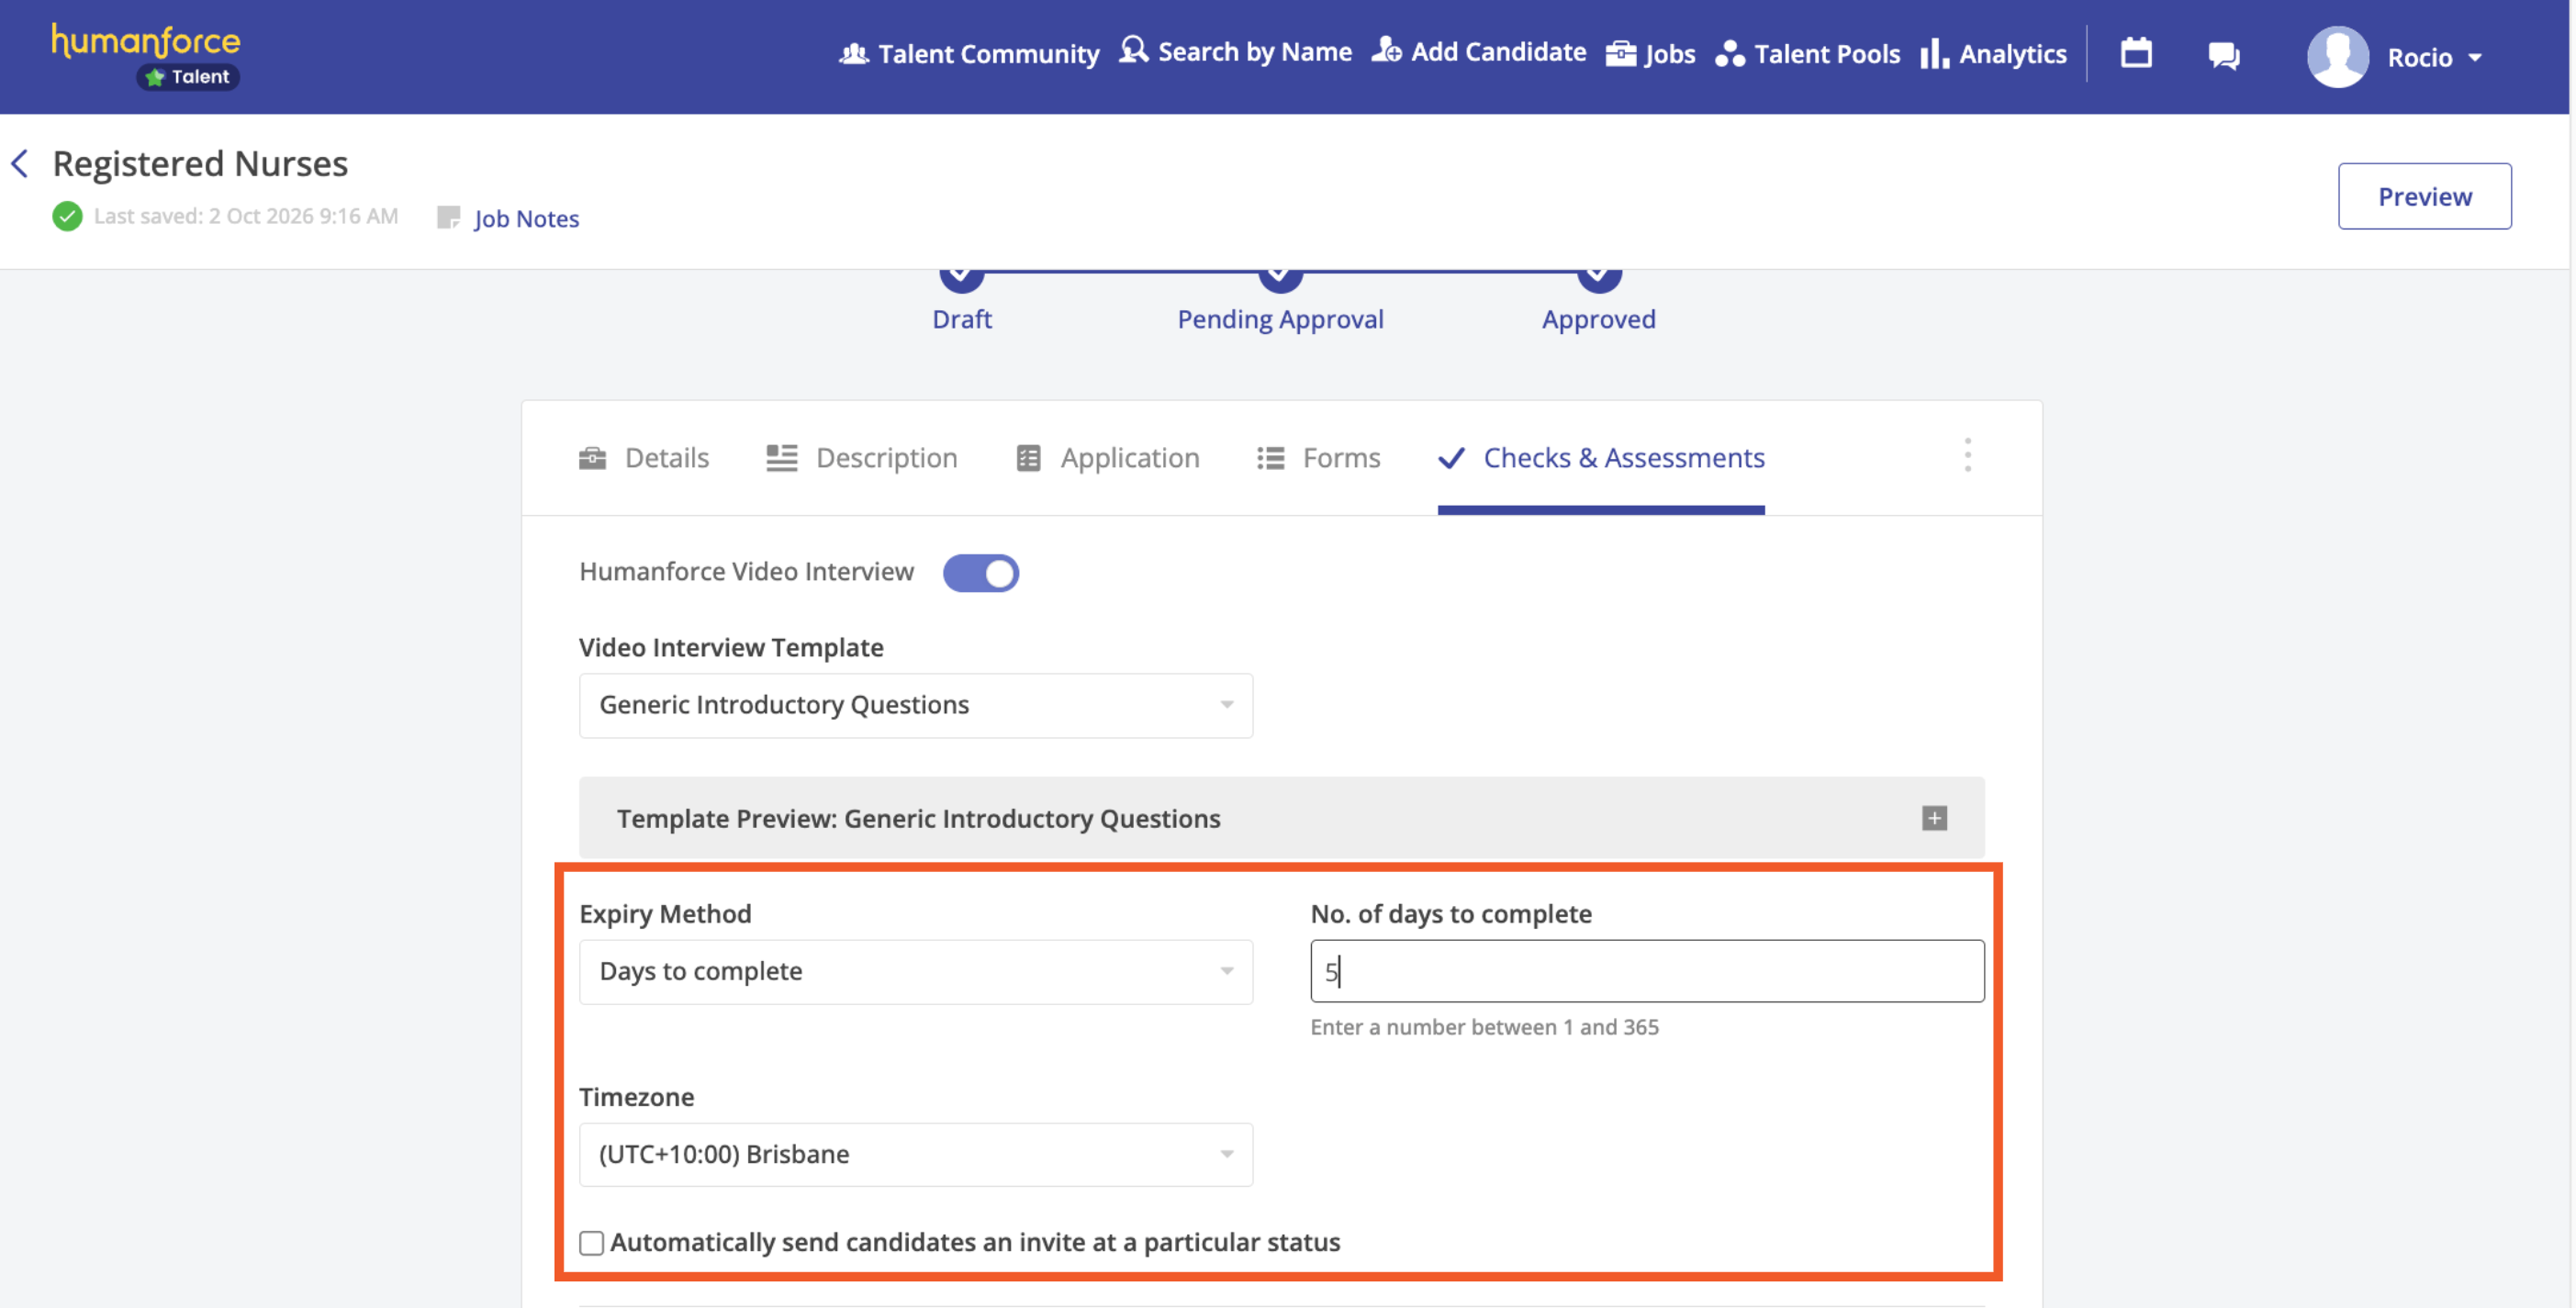Image resolution: width=2576 pixels, height=1308 pixels.
Task: Open Video Interview Template dropdown
Action: pyautogui.click(x=915, y=705)
